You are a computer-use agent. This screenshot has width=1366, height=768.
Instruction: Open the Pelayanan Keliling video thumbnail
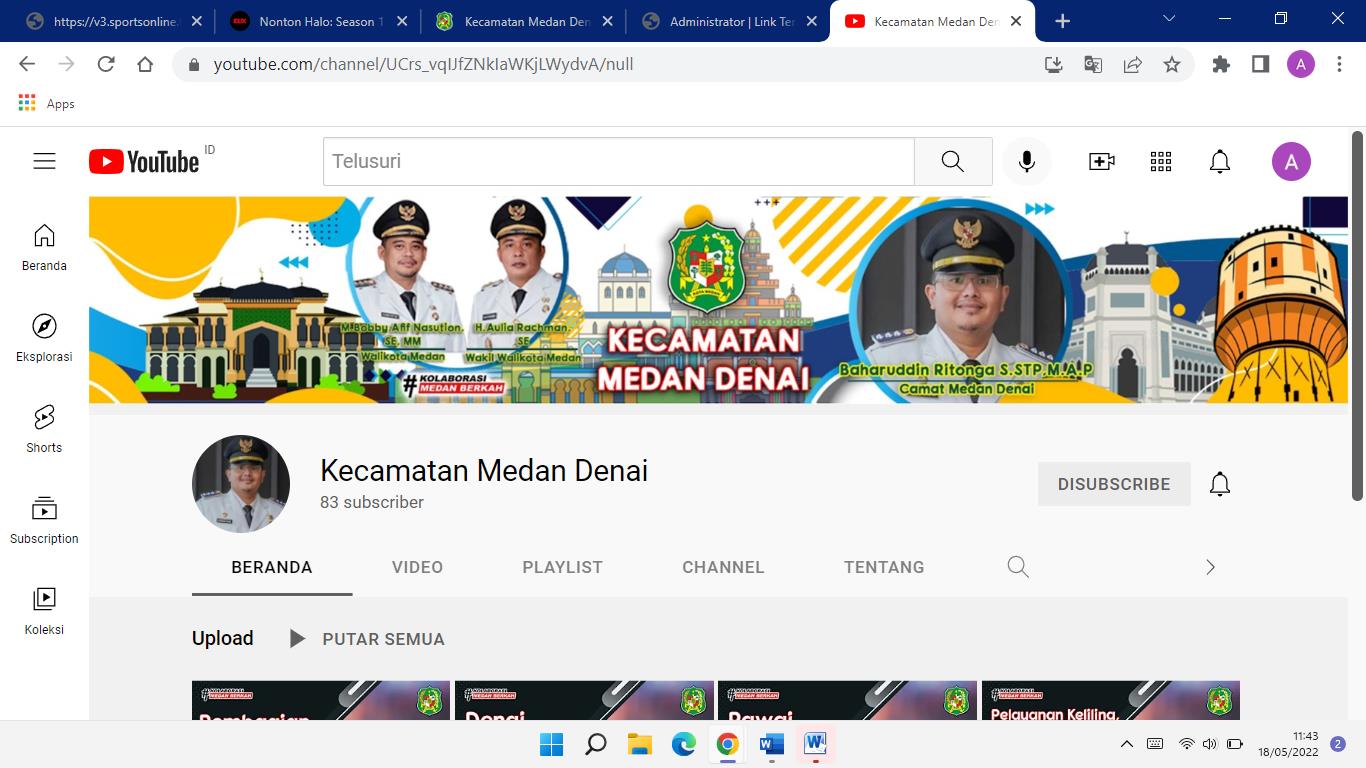tap(1111, 700)
